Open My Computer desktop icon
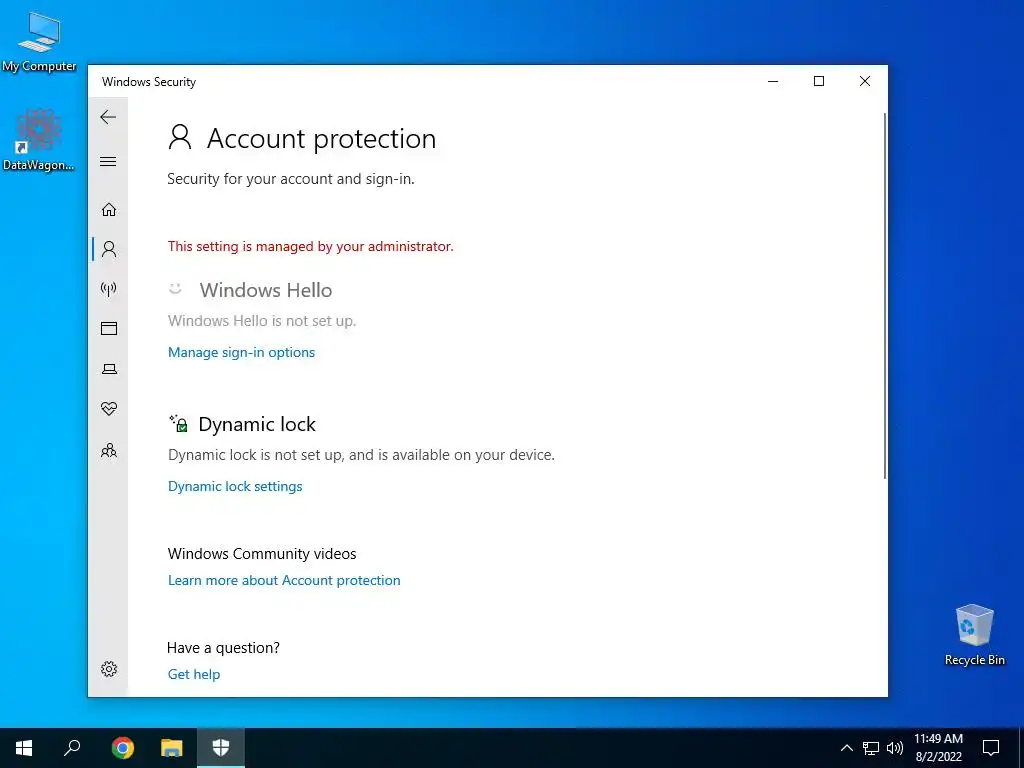The width and height of the screenshot is (1024, 768). pyautogui.click(x=39, y=41)
